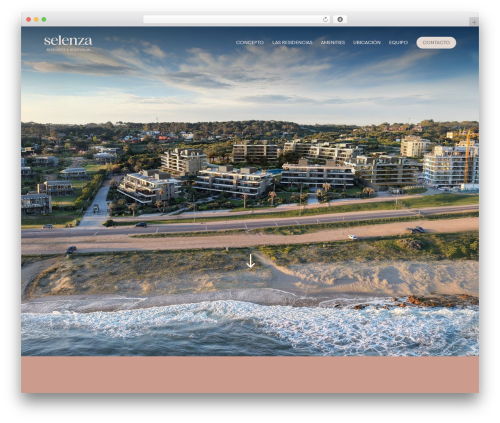Click the white down arrow on the hero image
This screenshot has width=500, height=423.
click(250, 261)
